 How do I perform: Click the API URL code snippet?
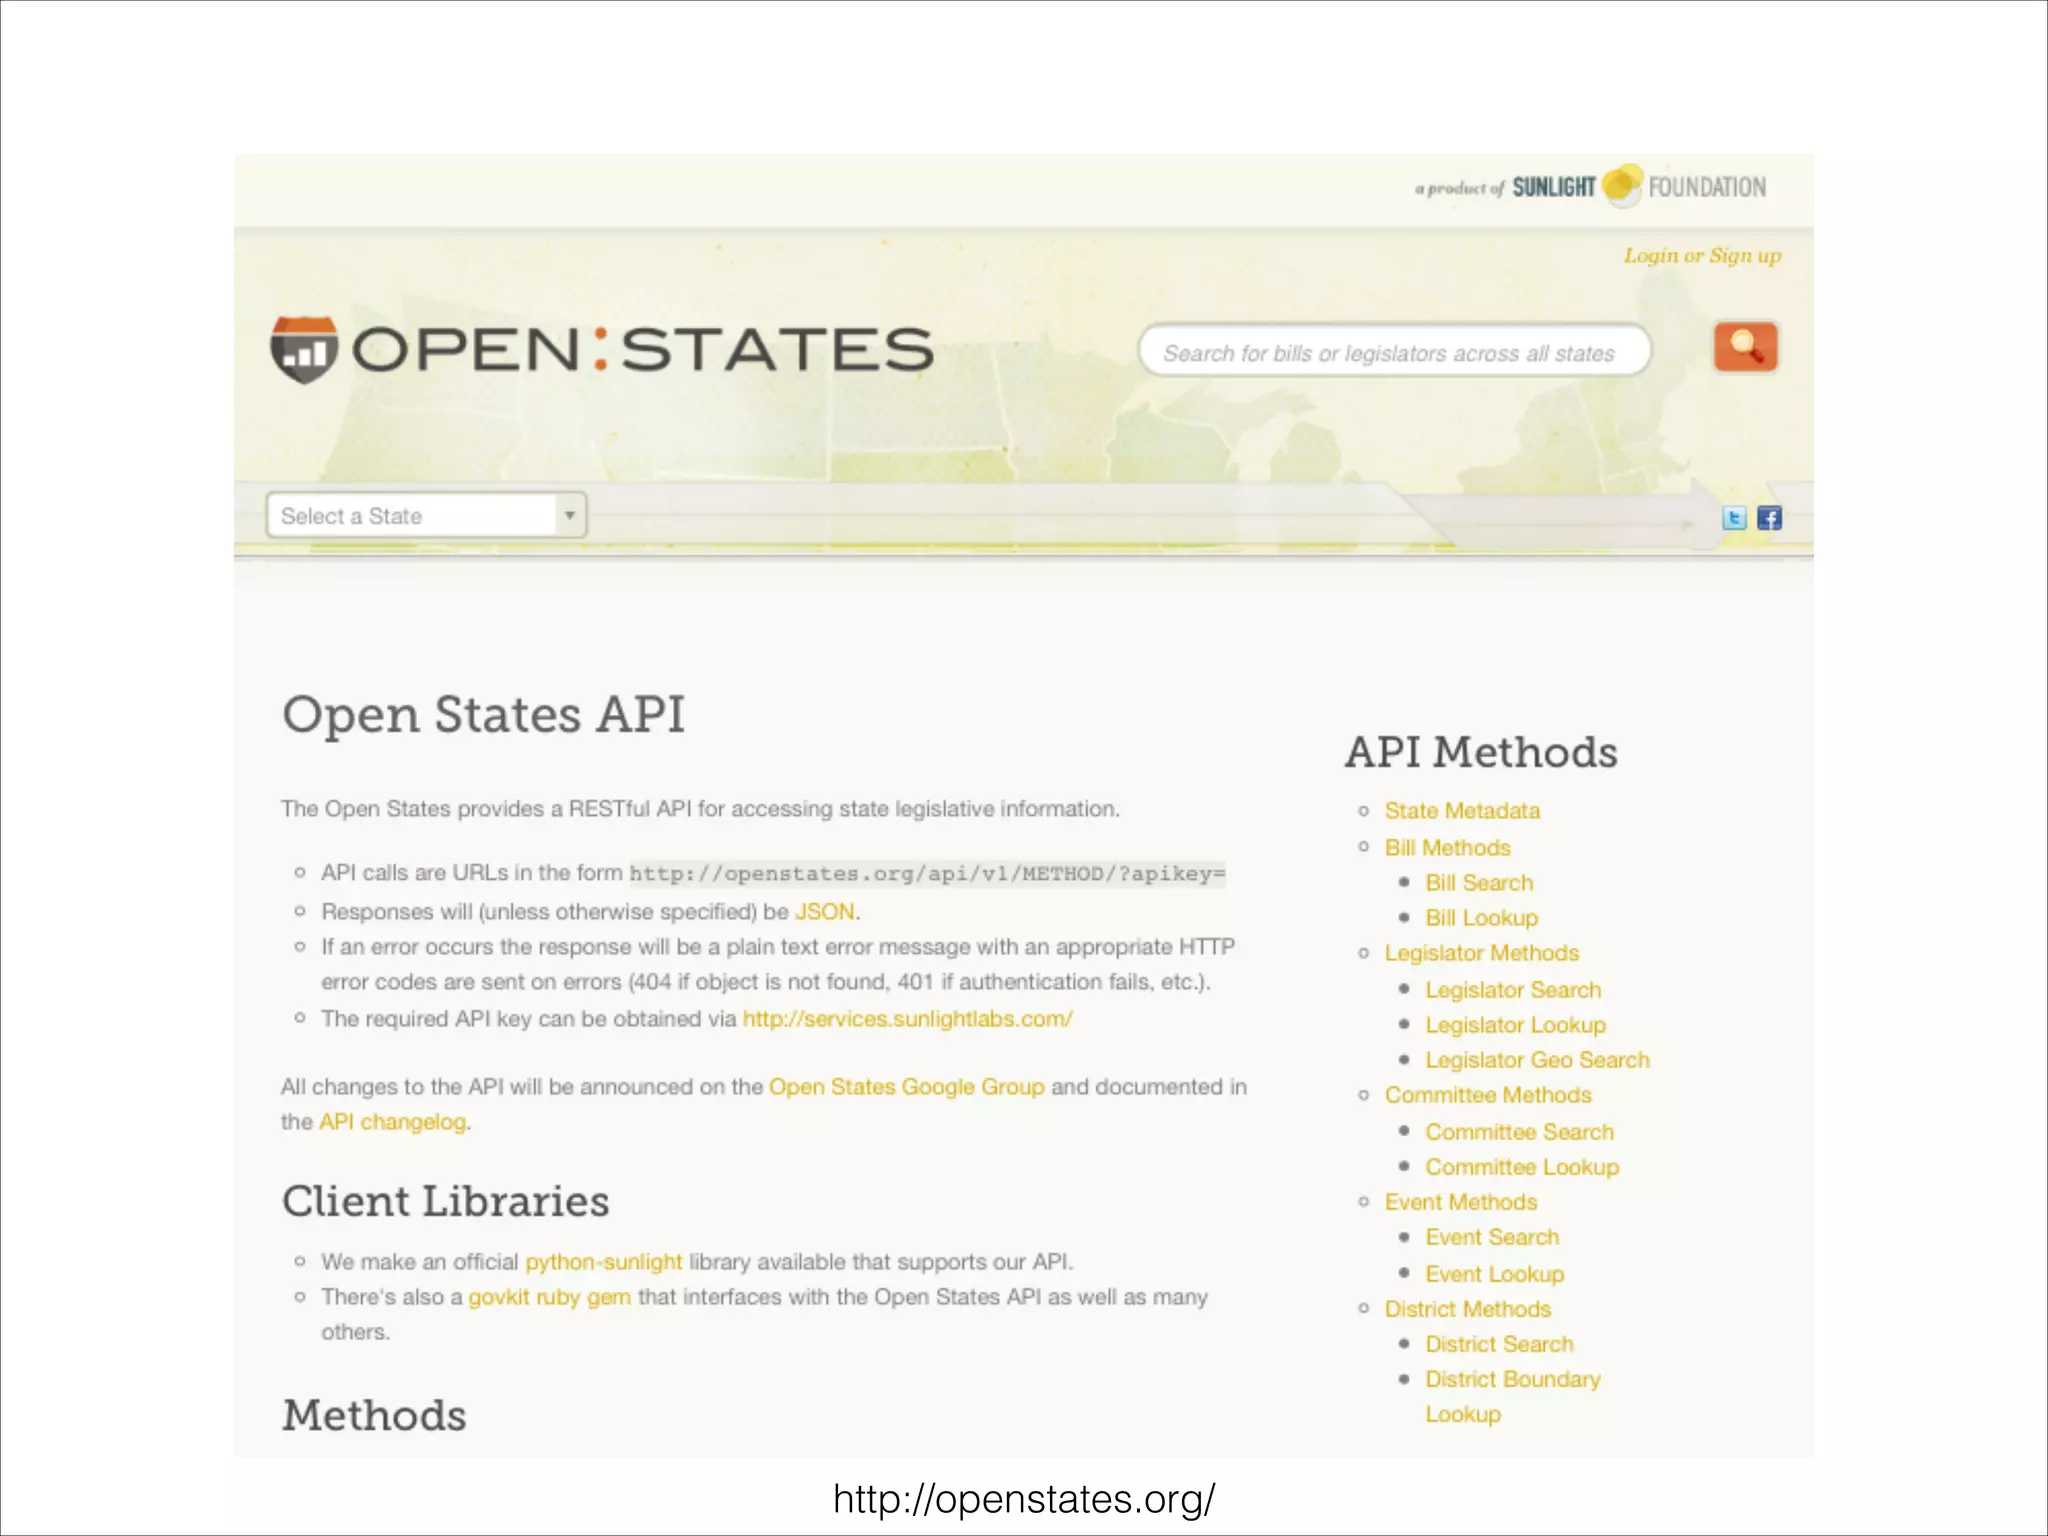[x=927, y=874]
